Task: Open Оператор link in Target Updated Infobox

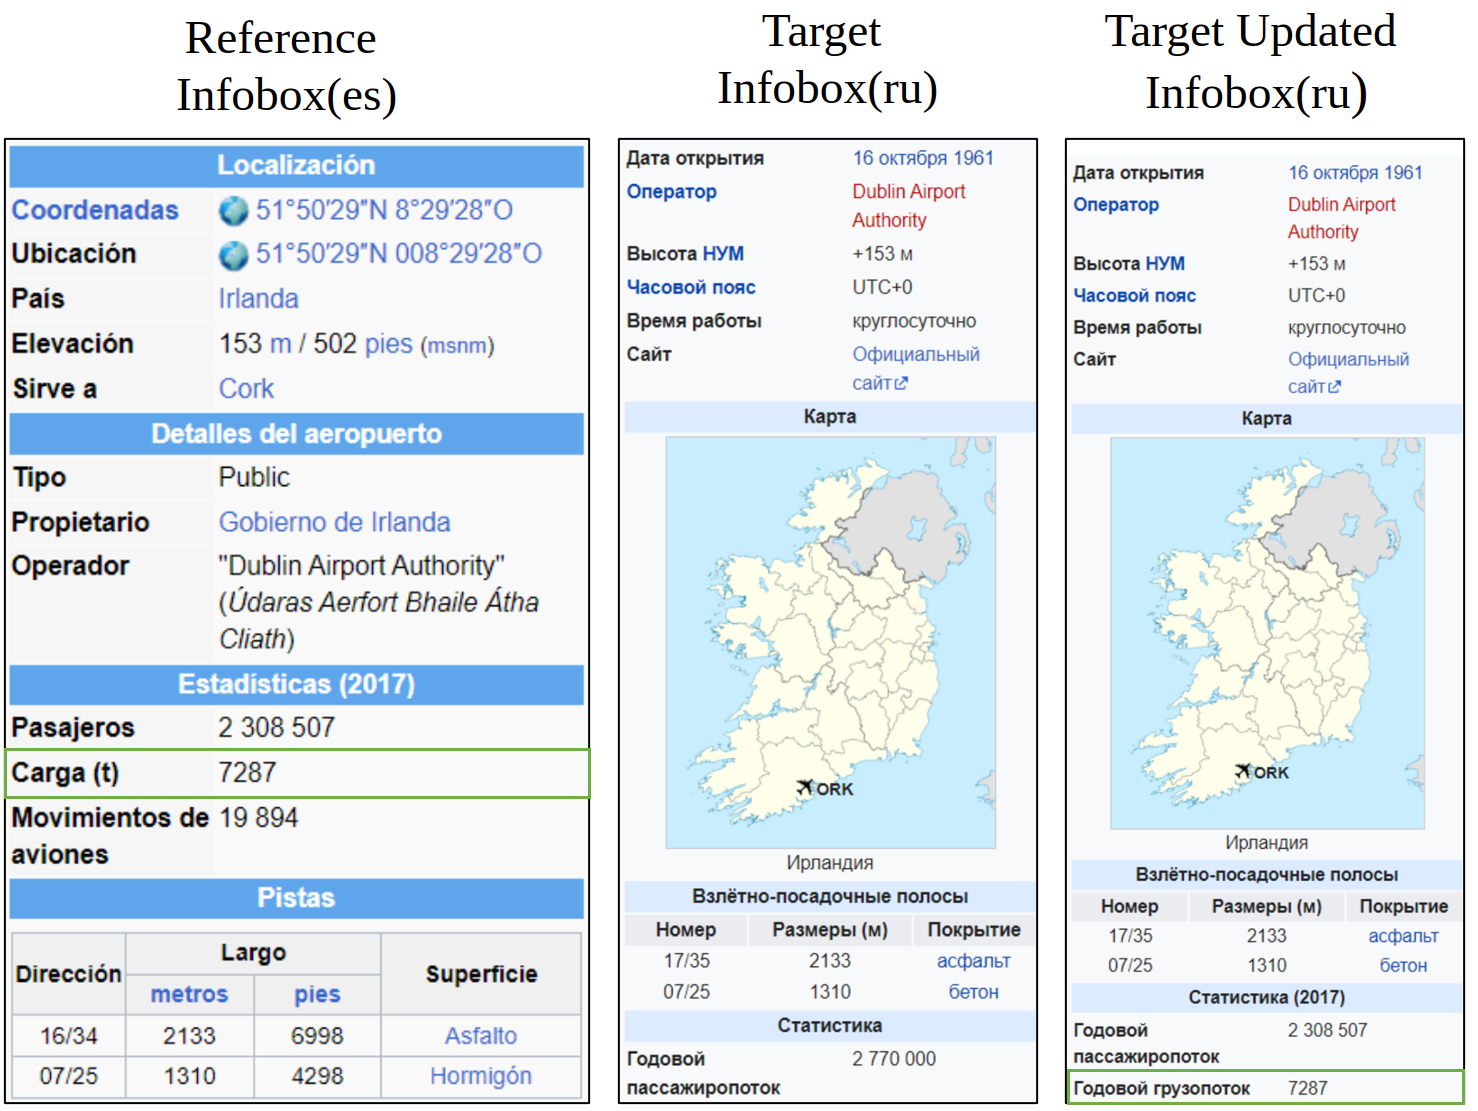Action: (x=1116, y=205)
